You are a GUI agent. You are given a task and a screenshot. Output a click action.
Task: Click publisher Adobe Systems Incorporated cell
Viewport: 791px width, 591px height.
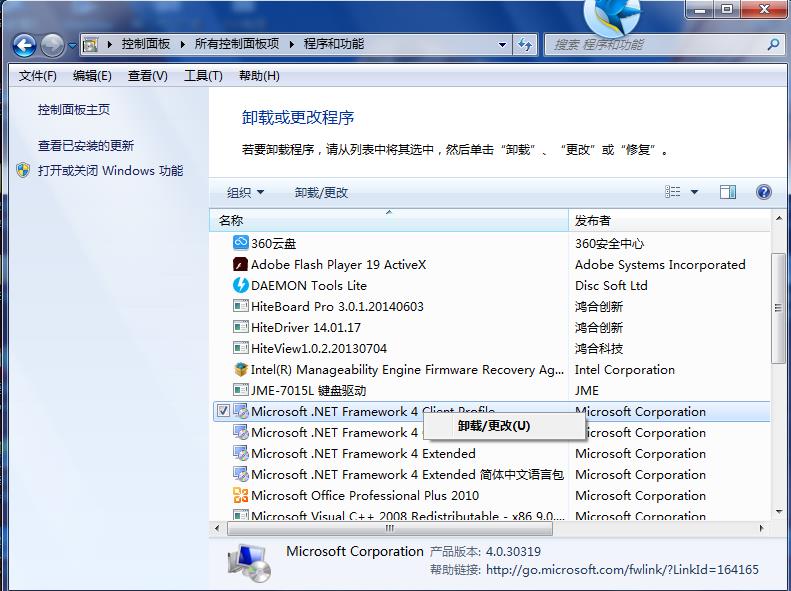click(660, 264)
